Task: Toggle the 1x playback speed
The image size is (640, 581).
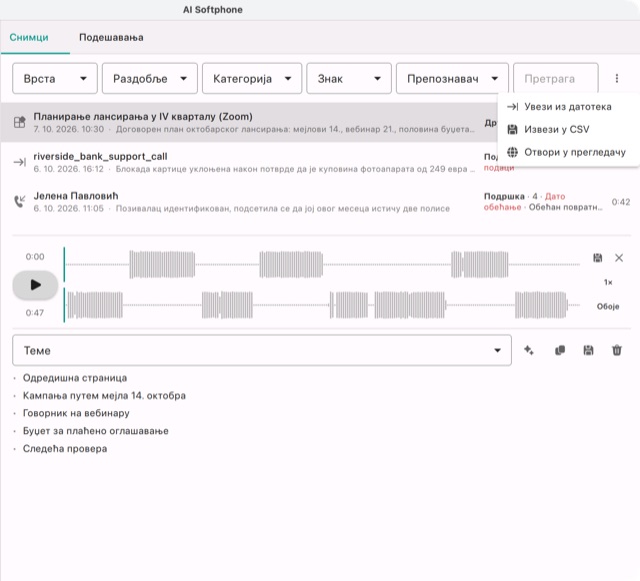Action: click(608, 282)
